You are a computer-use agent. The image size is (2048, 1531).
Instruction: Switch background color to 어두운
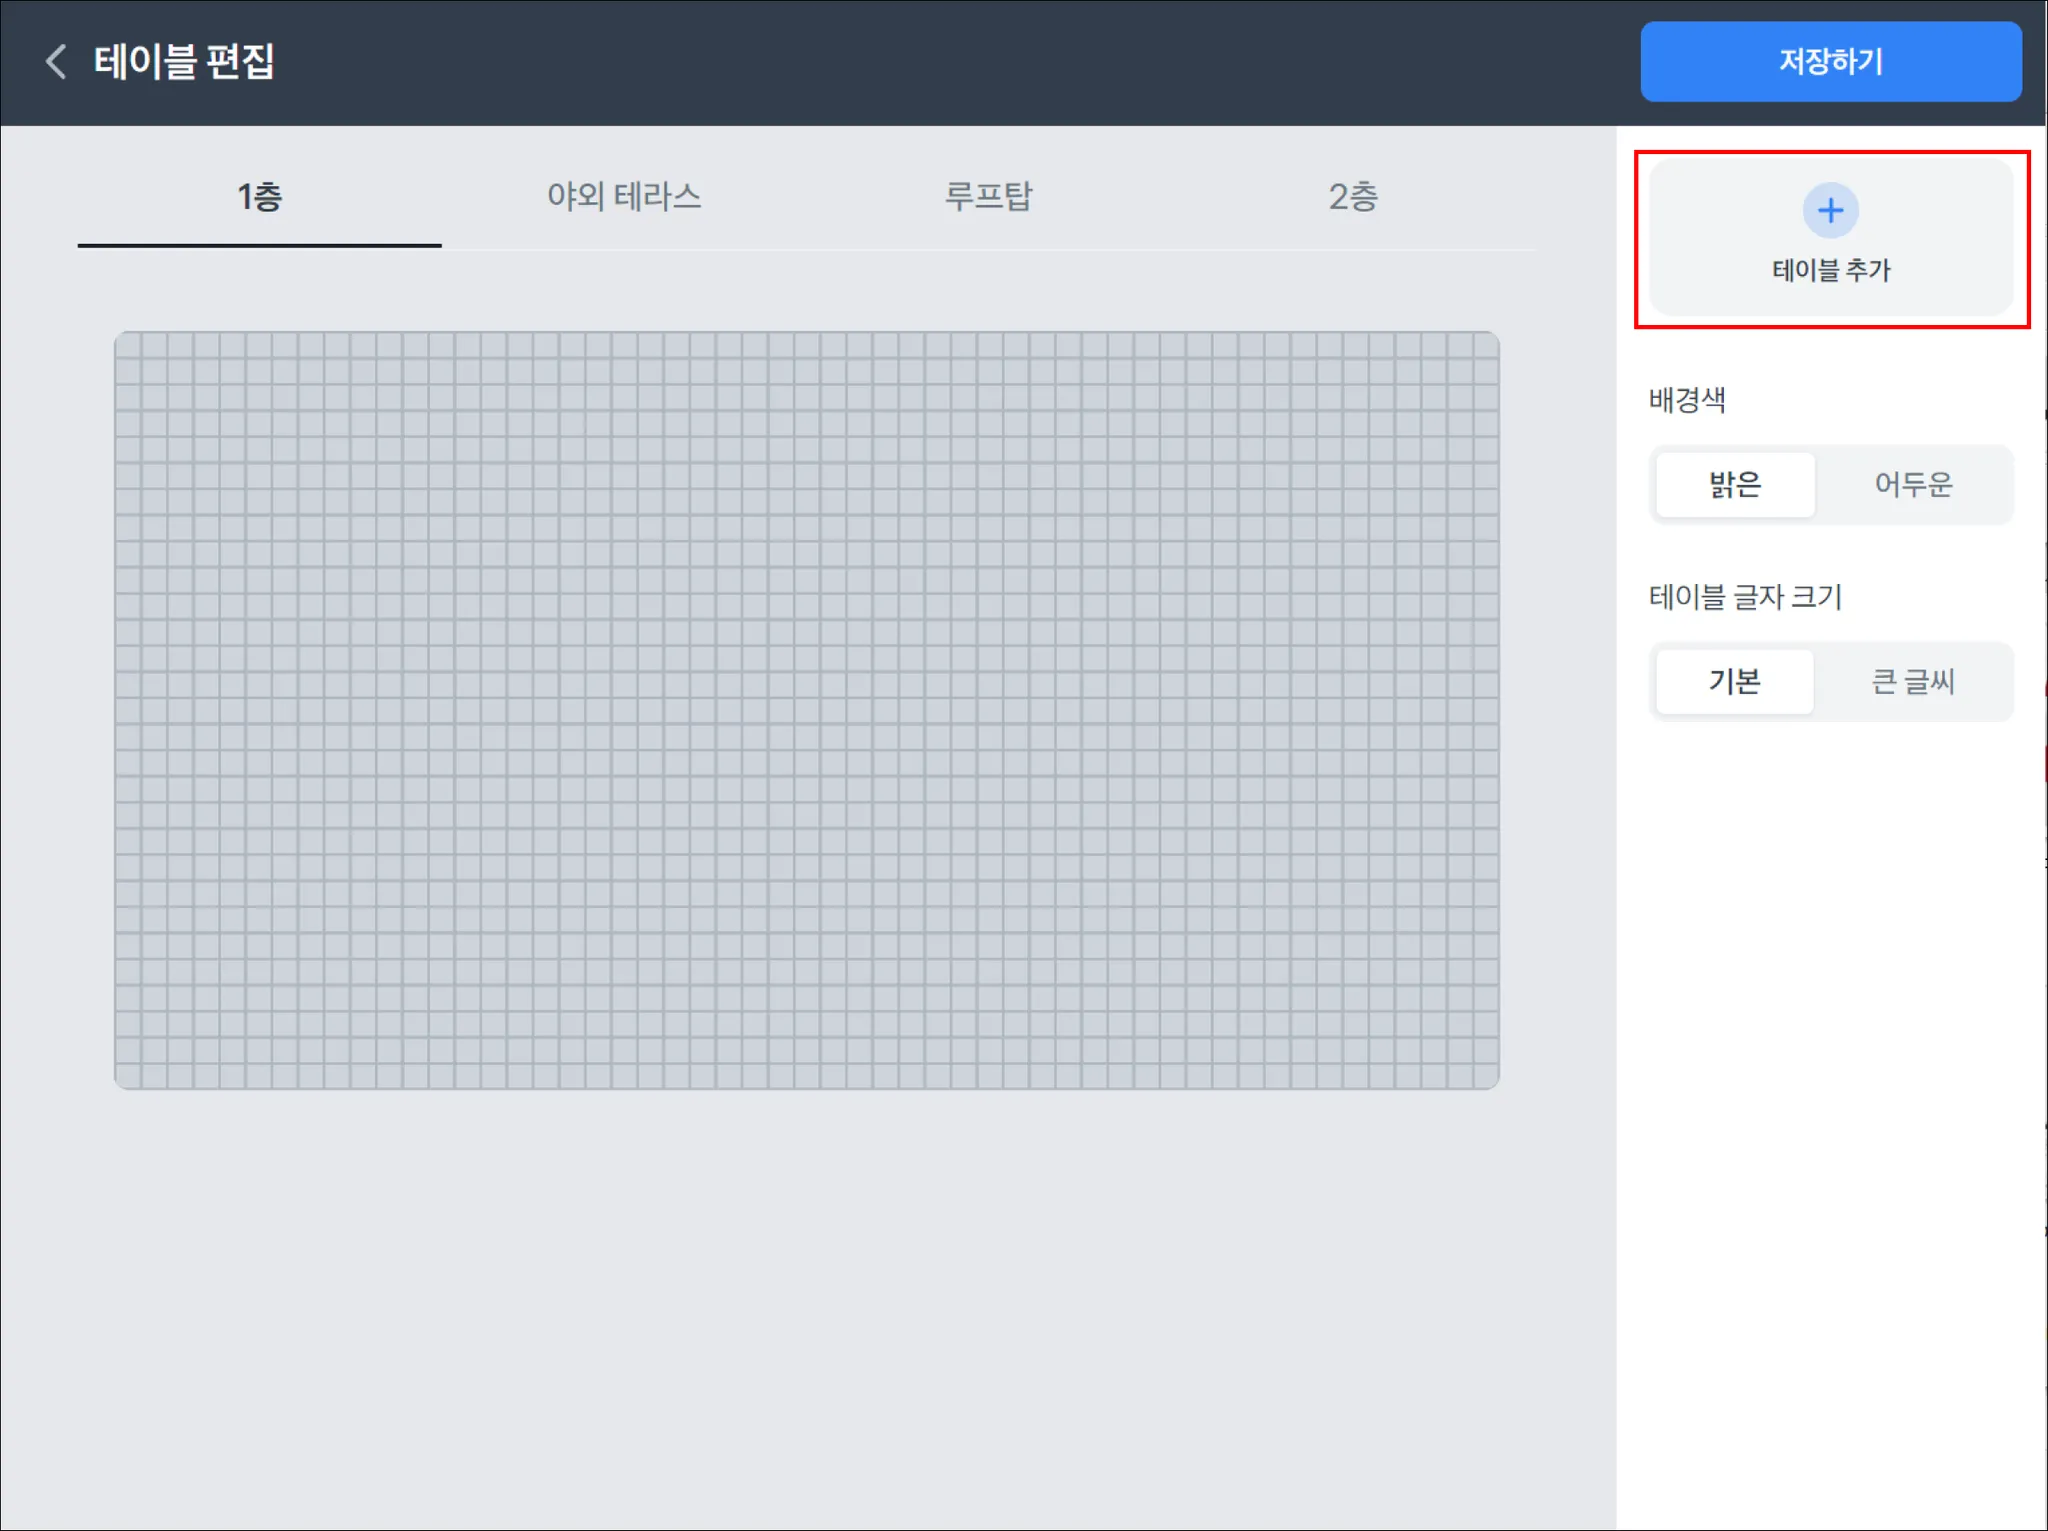[x=1913, y=485]
